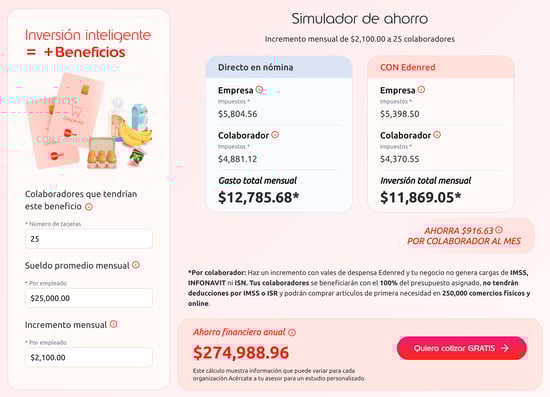Image resolution: width=550 pixels, height=397 pixels.
Task: Click the Número de tarjetas field showing 25
Action: [x=89, y=239]
